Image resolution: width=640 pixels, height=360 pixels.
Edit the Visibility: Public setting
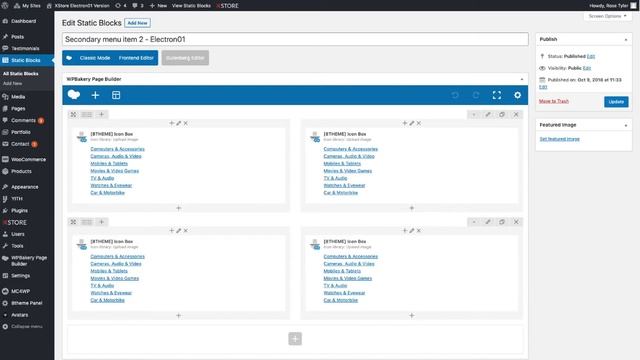pos(587,68)
